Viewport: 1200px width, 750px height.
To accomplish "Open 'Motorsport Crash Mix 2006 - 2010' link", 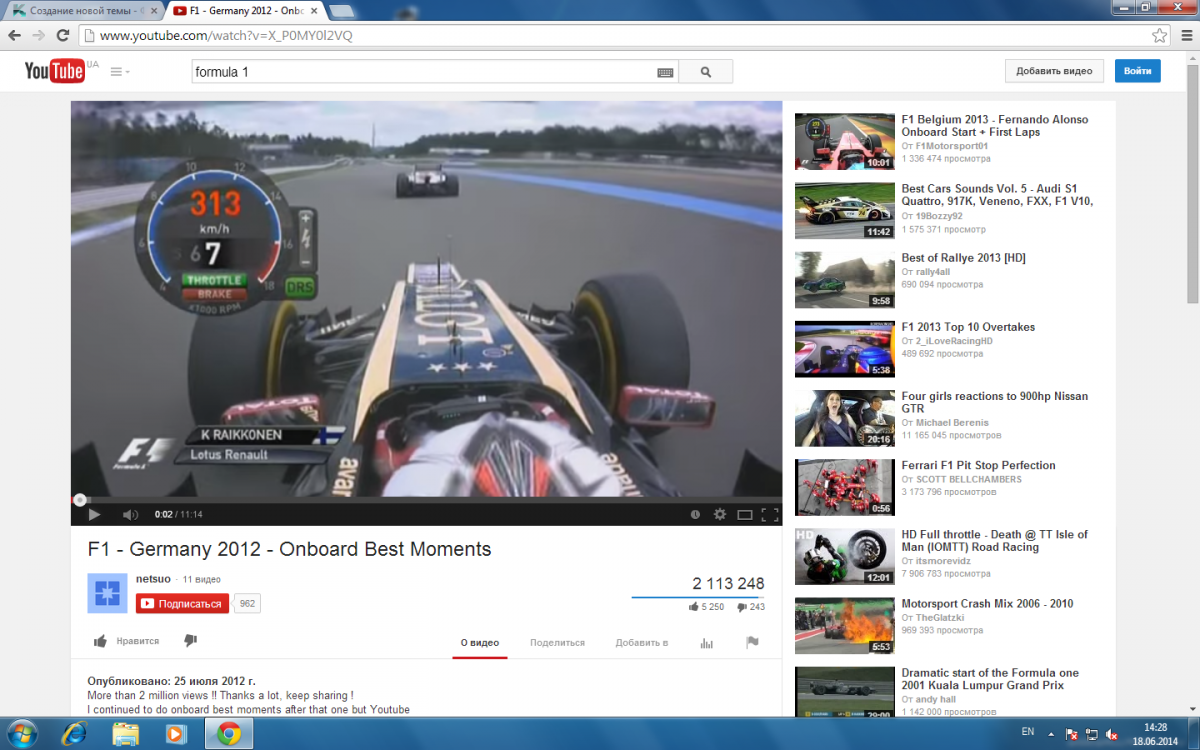I will point(987,603).
